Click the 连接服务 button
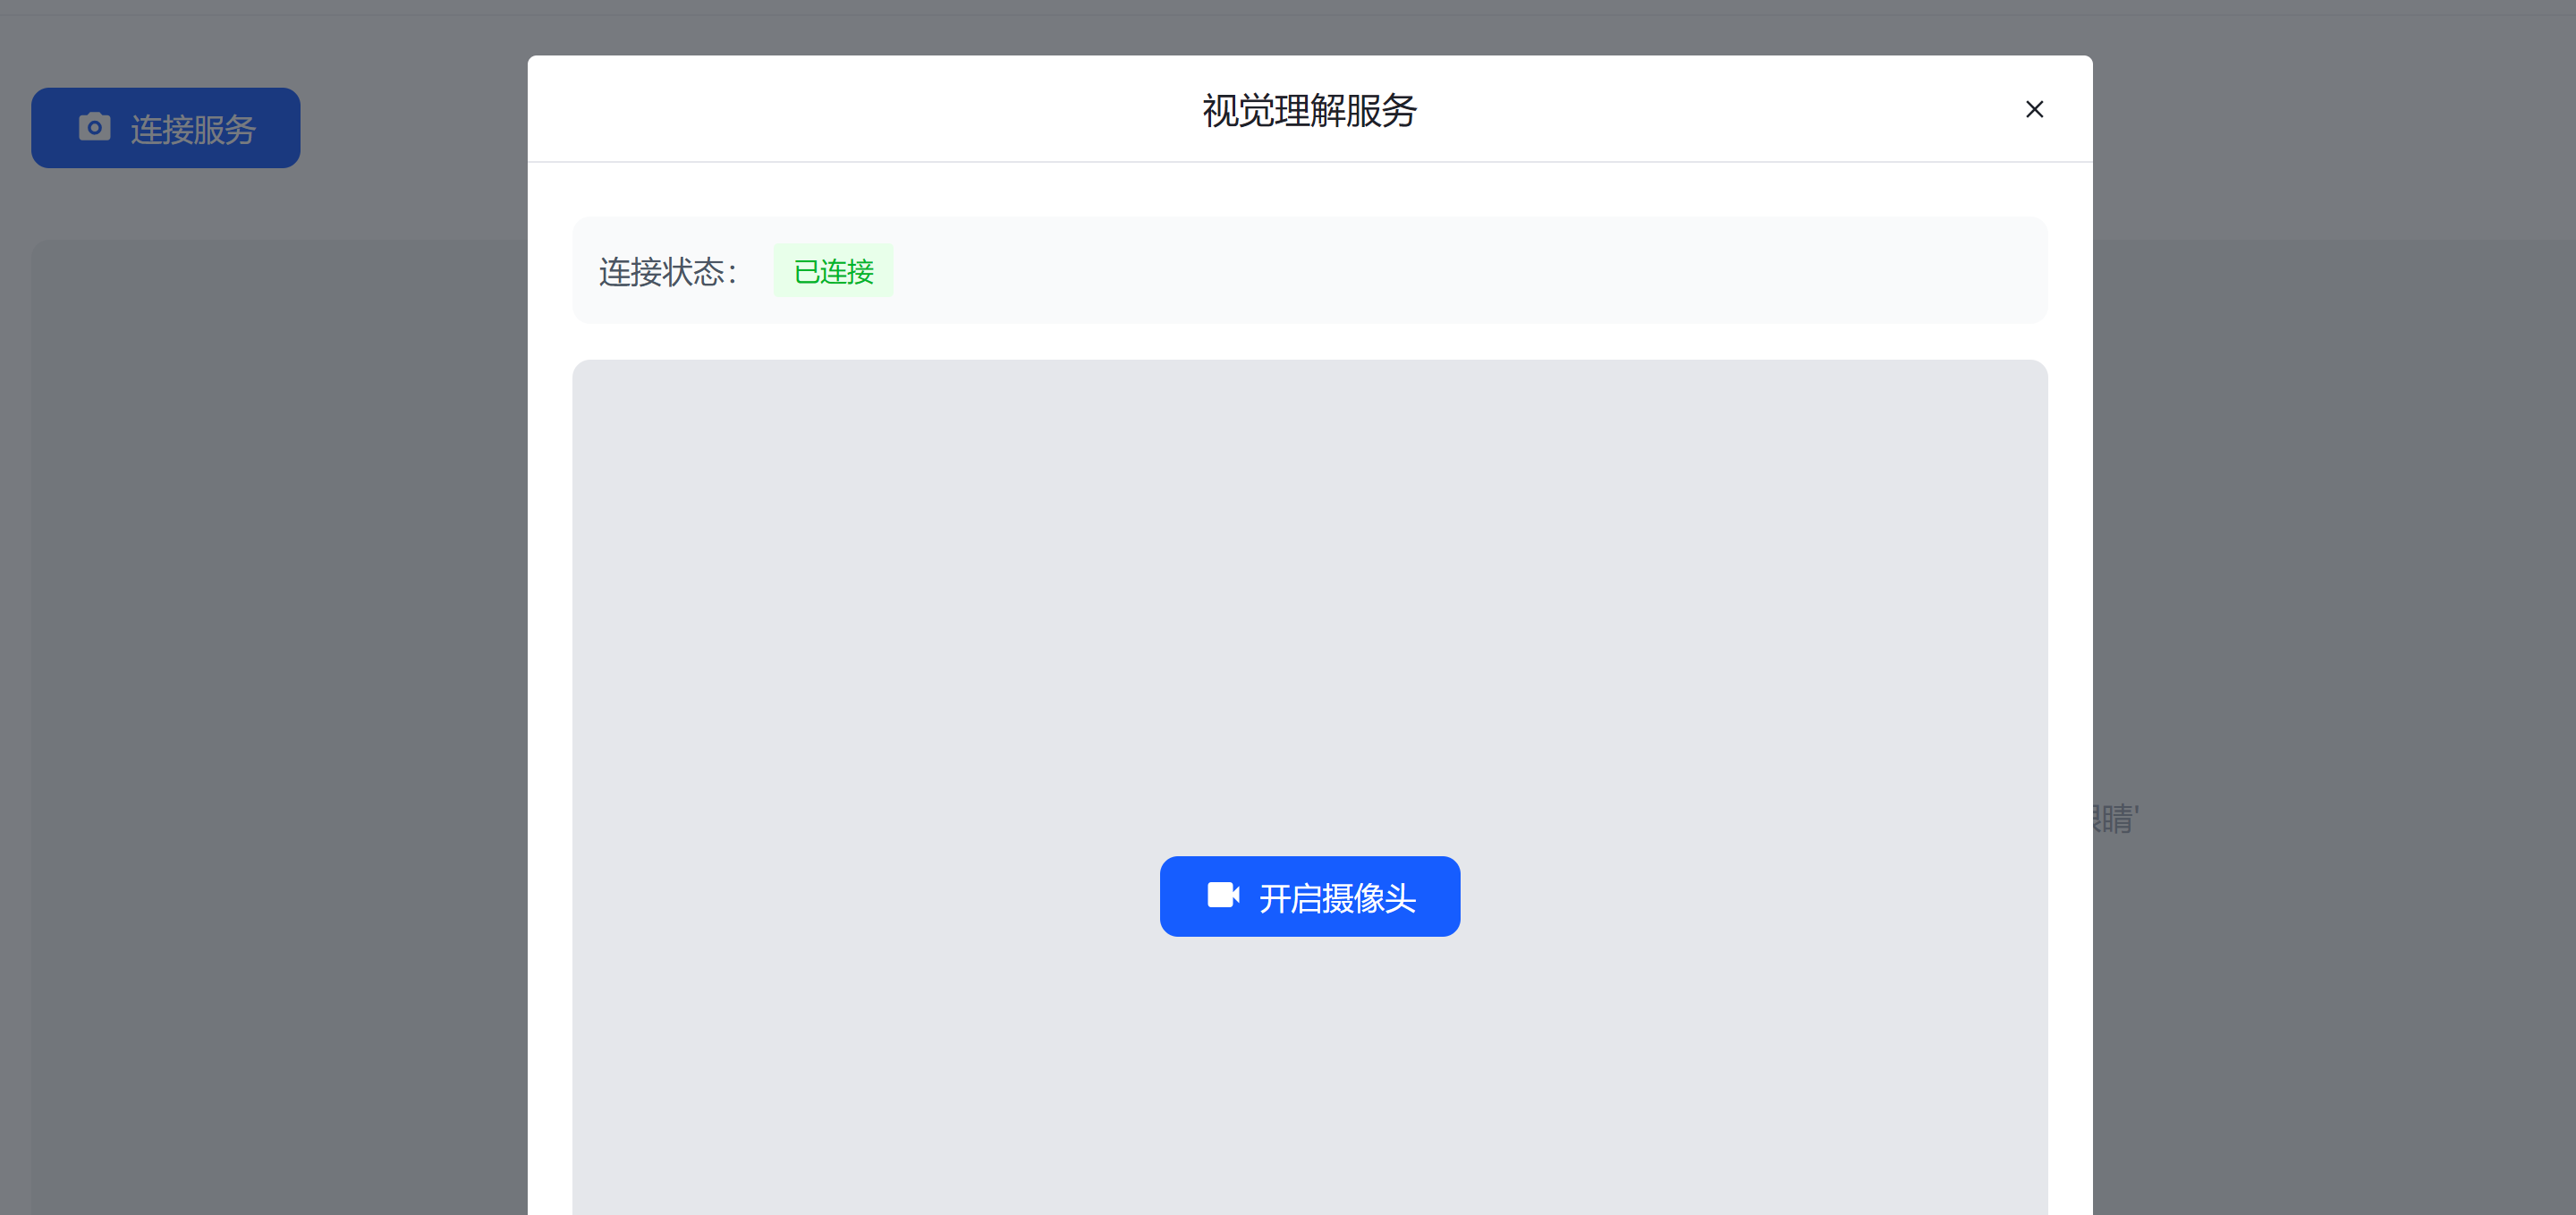Viewport: 2576px width, 1215px height. pos(166,128)
